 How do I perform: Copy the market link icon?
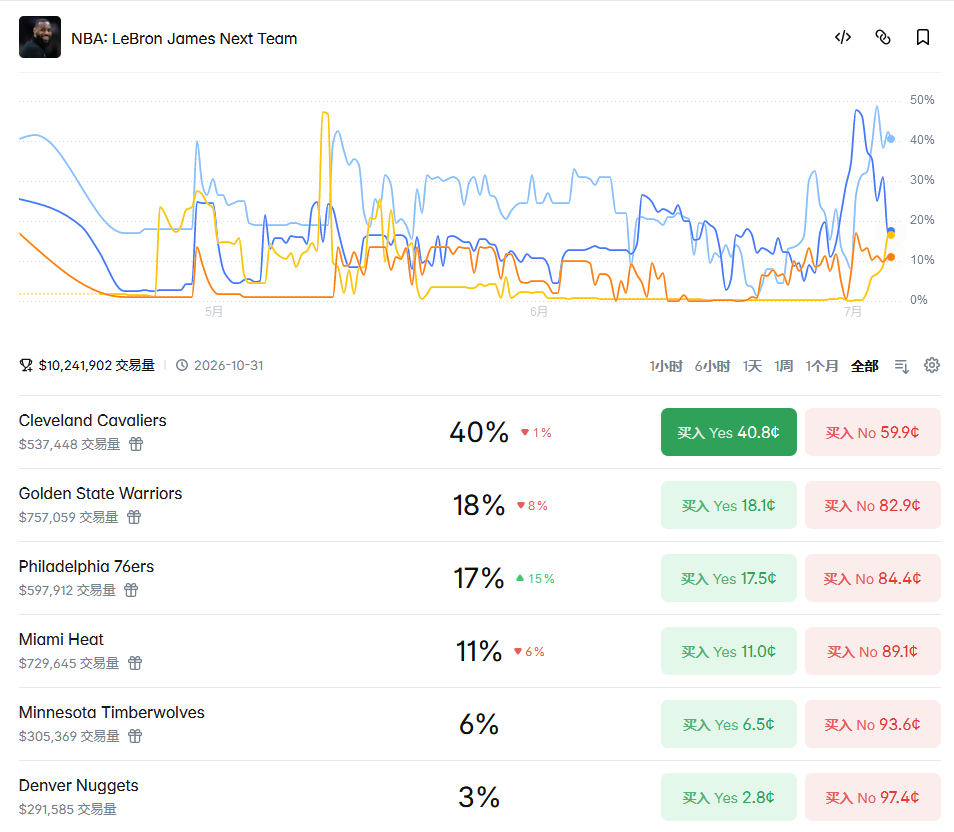pyautogui.click(x=883, y=38)
